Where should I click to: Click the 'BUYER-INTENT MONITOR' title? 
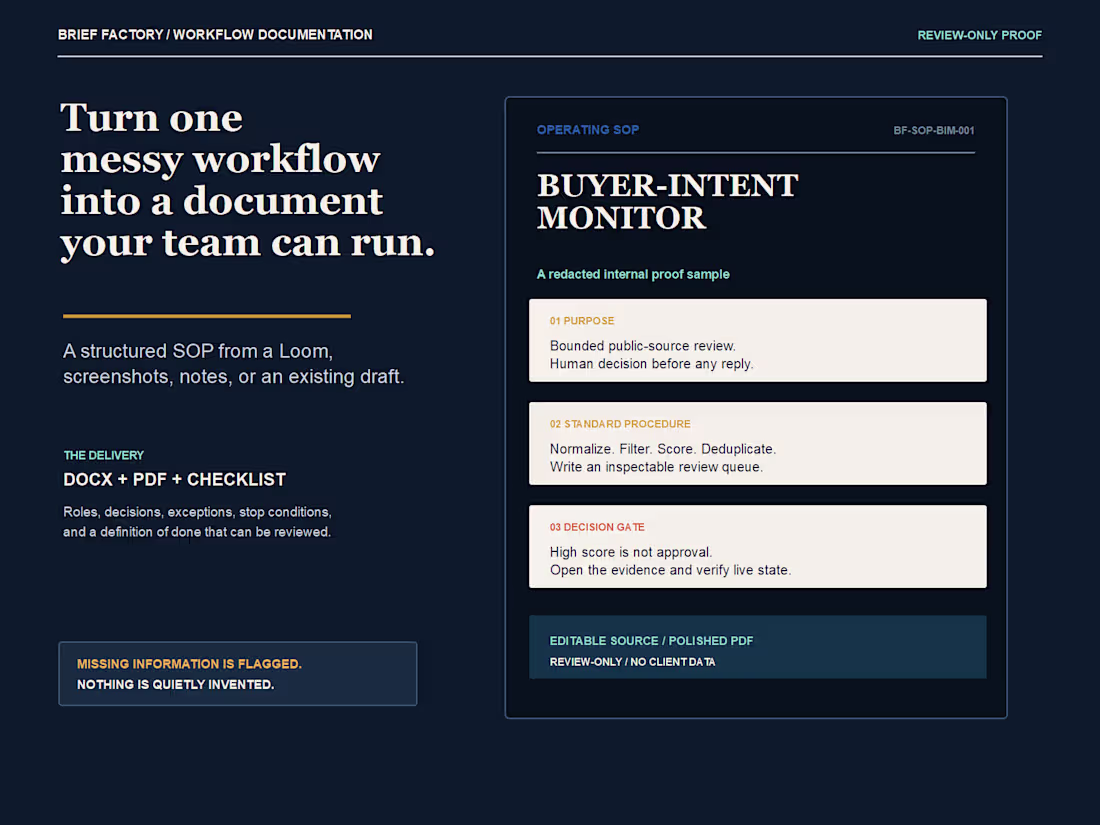tap(667, 201)
